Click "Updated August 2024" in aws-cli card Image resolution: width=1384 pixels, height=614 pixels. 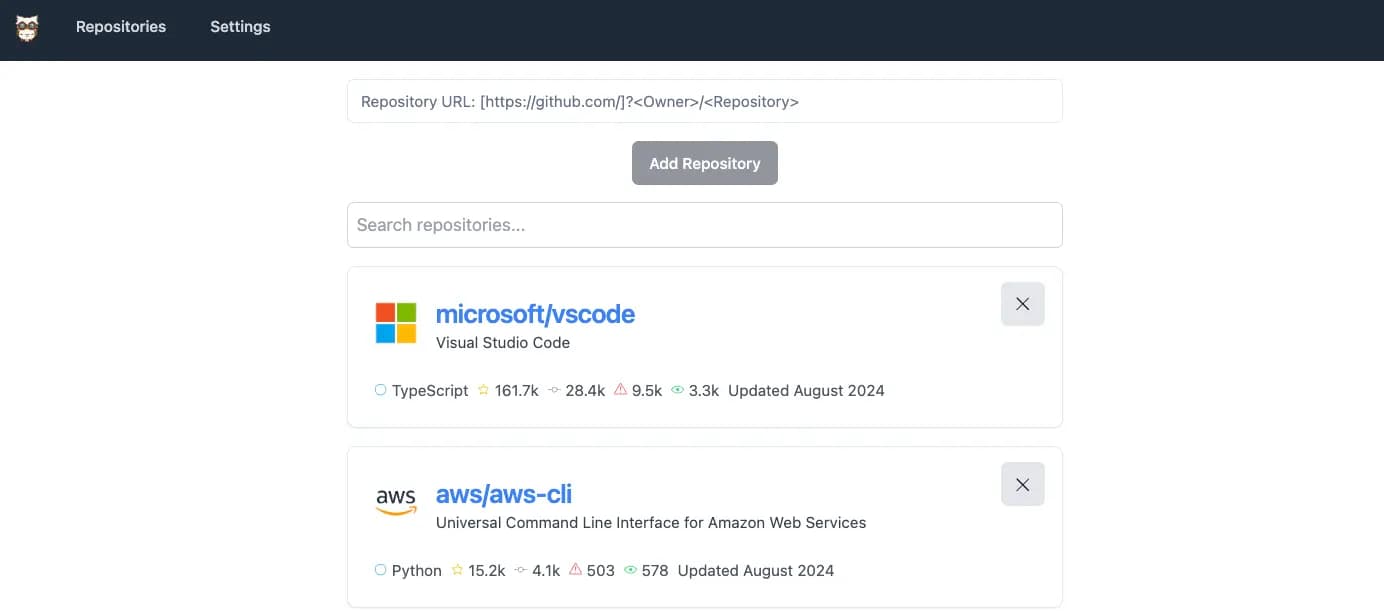756,570
